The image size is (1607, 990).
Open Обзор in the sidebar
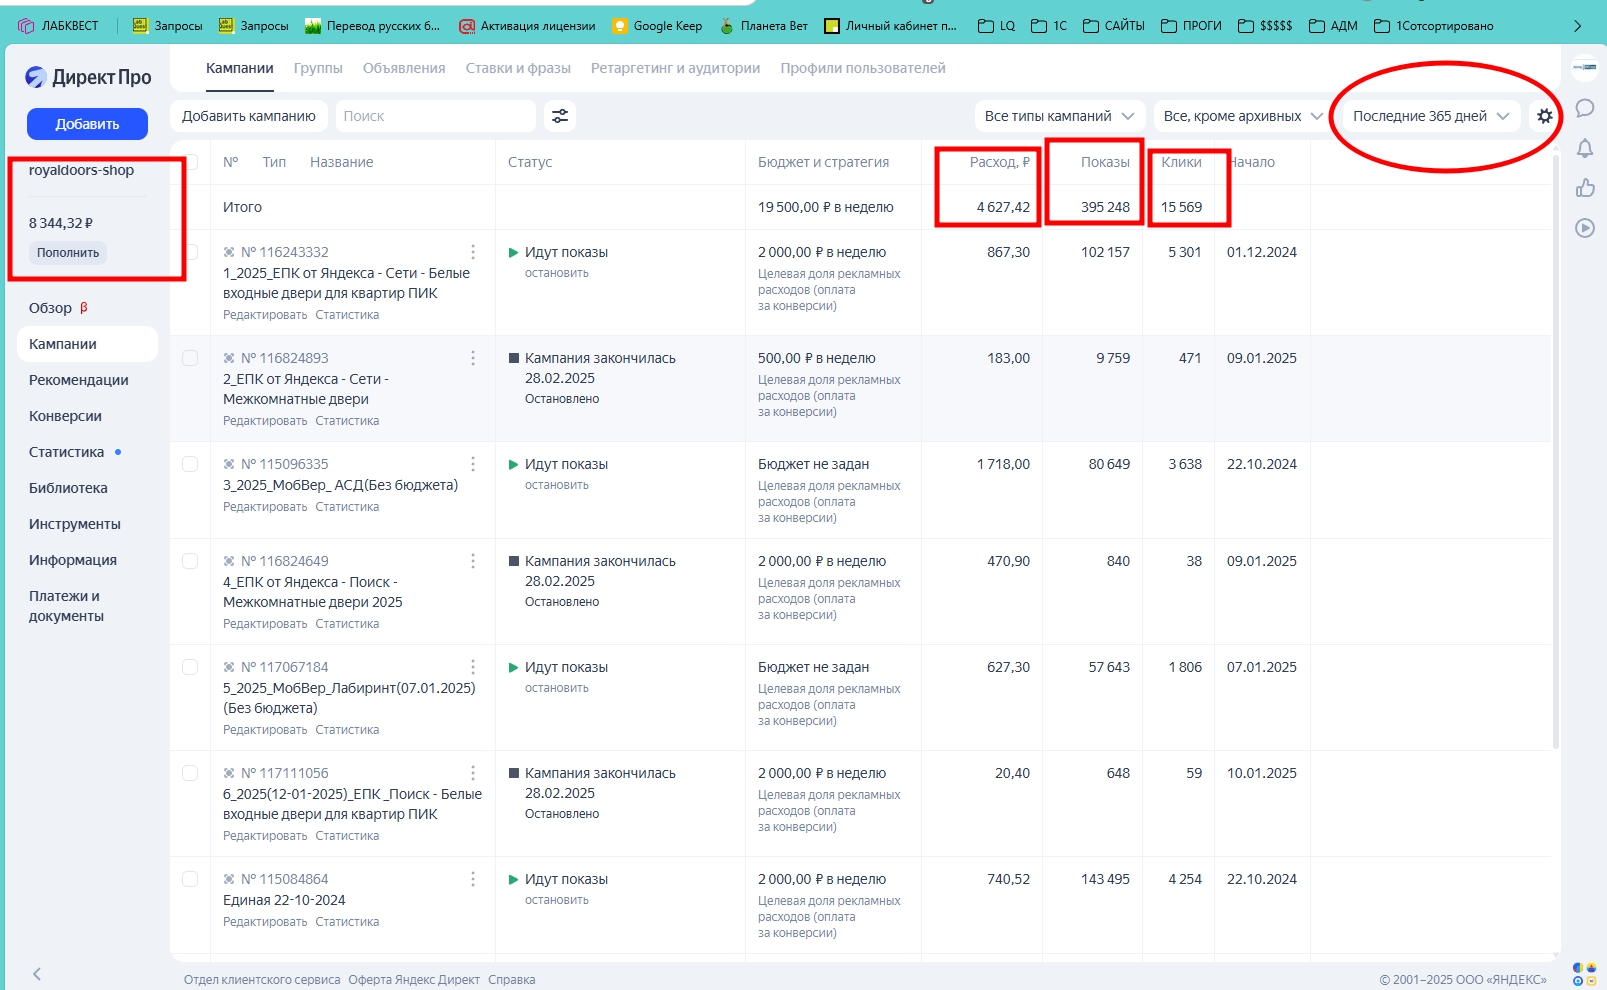point(50,308)
